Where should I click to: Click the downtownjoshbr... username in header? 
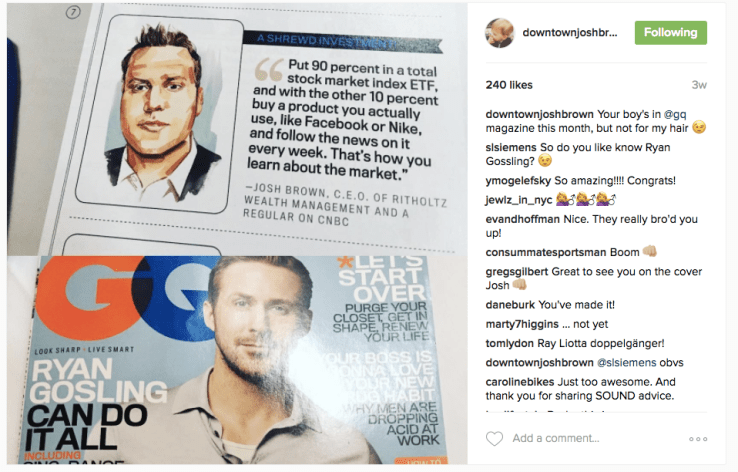coord(570,32)
